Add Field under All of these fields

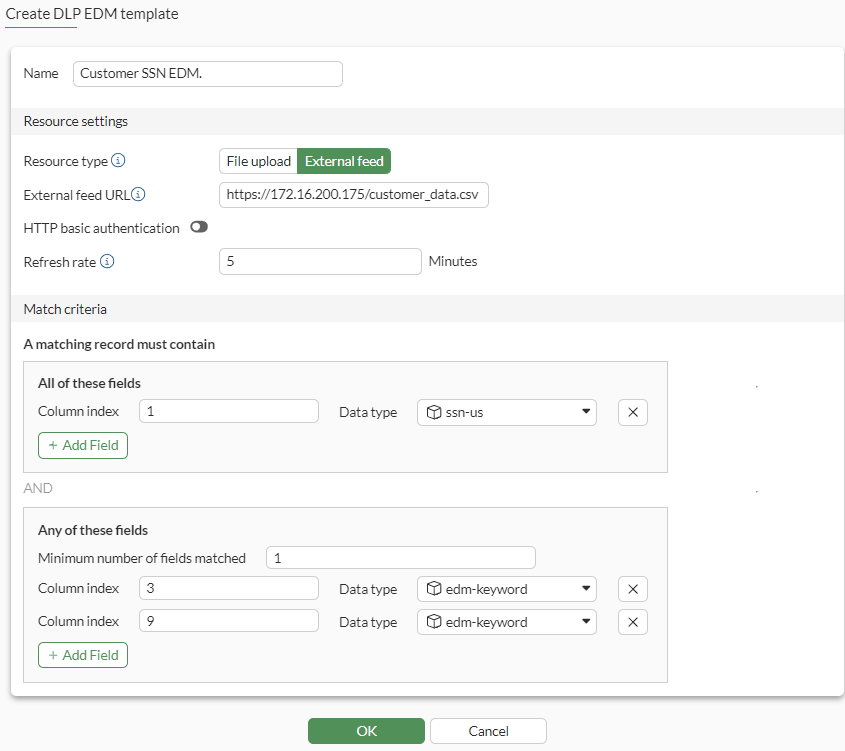click(83, 445)
